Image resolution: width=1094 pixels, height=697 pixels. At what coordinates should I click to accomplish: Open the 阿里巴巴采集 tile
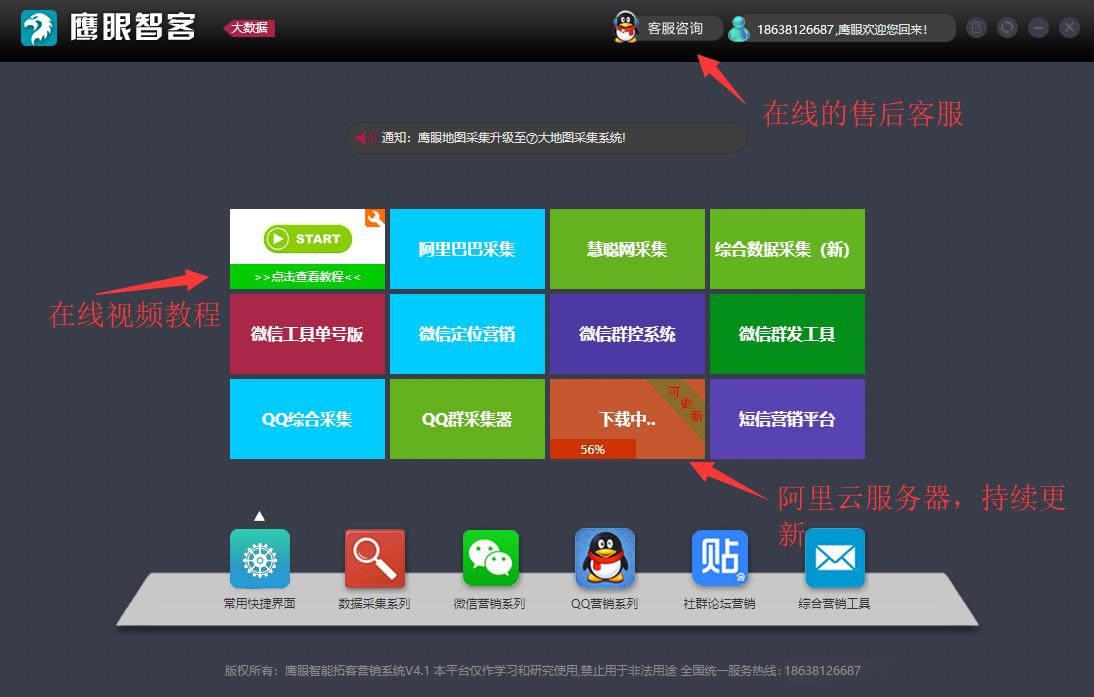point(467,249)
